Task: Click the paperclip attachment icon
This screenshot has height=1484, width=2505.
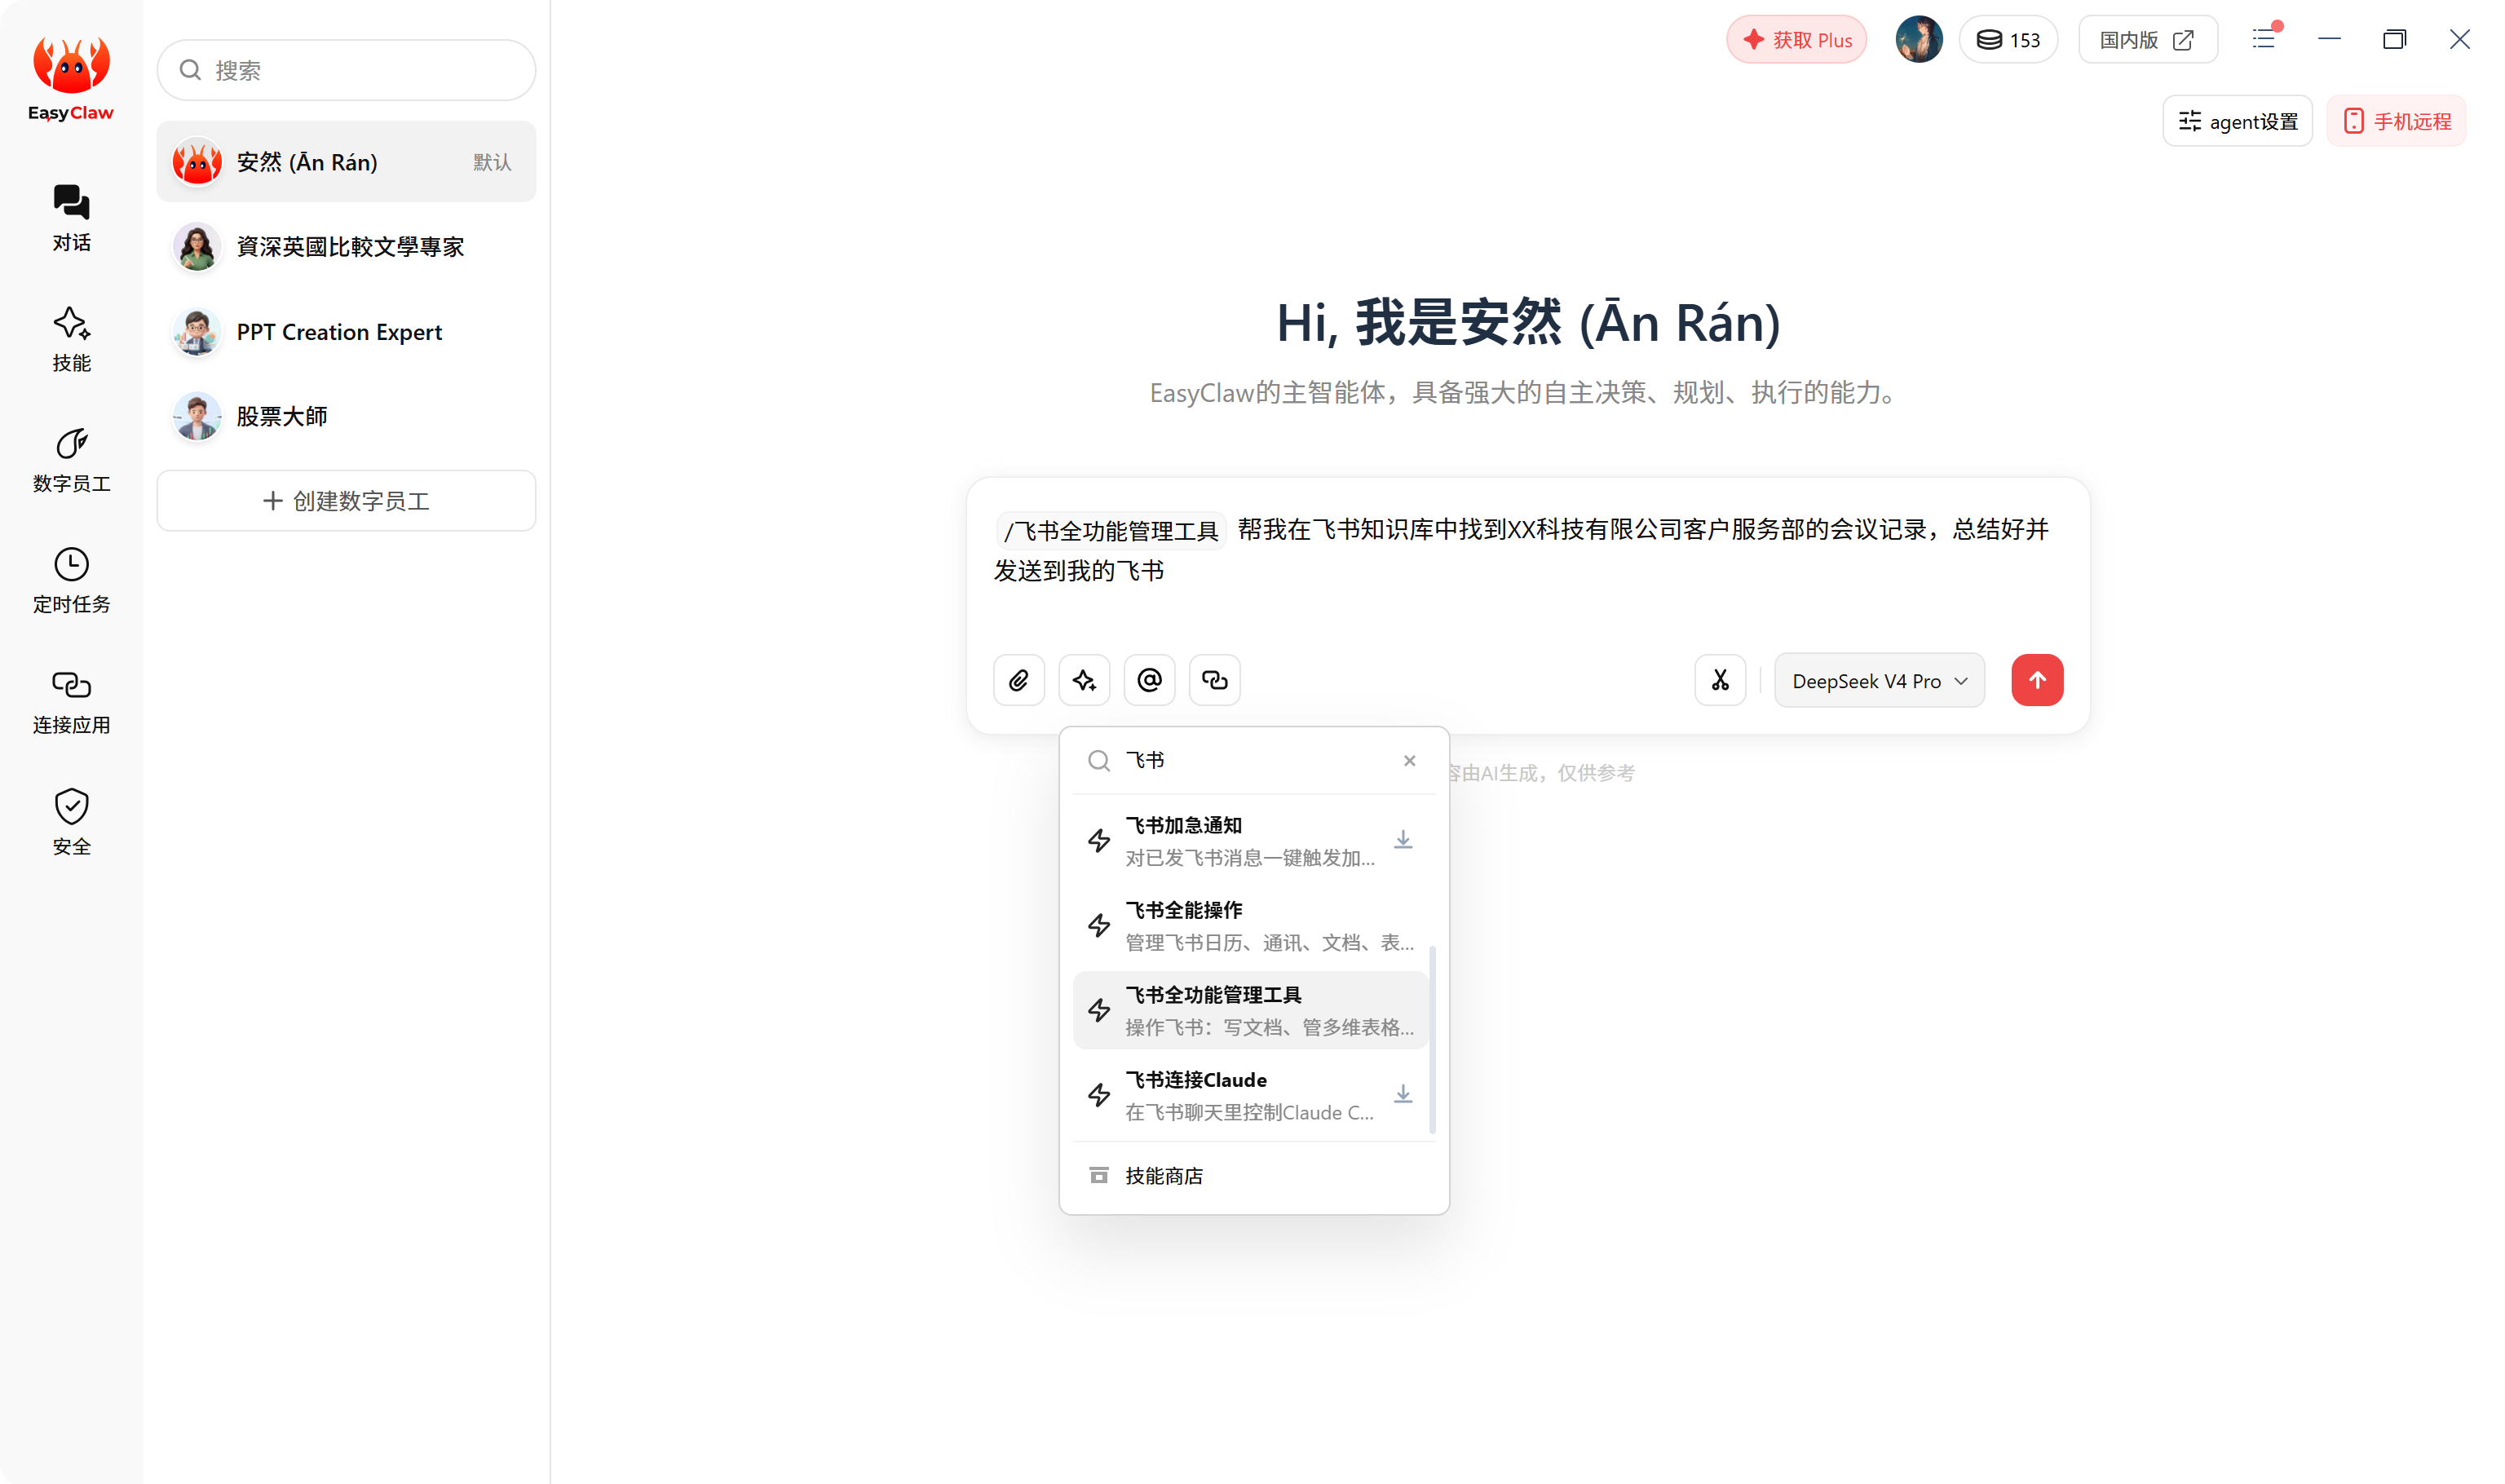Action: (1019, 680)
